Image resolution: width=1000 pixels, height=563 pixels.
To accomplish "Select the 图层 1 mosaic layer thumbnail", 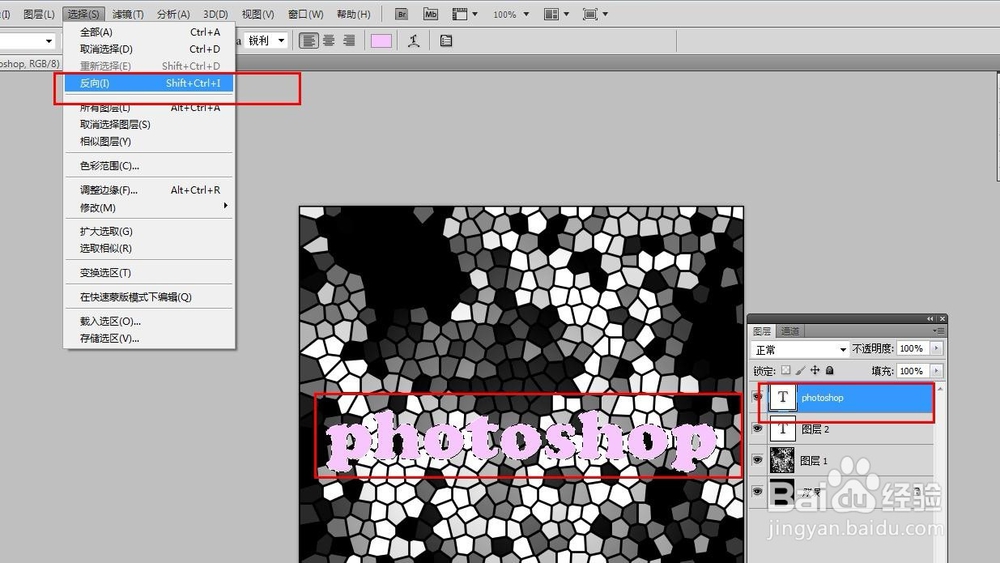I will click(x=783, y=460).
